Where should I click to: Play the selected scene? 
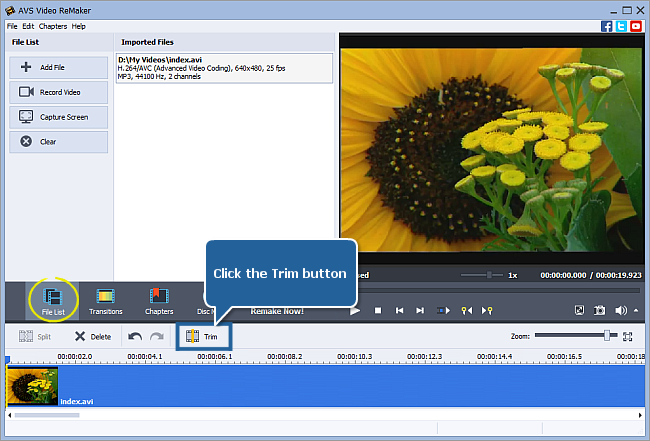[x=443, y=310]
